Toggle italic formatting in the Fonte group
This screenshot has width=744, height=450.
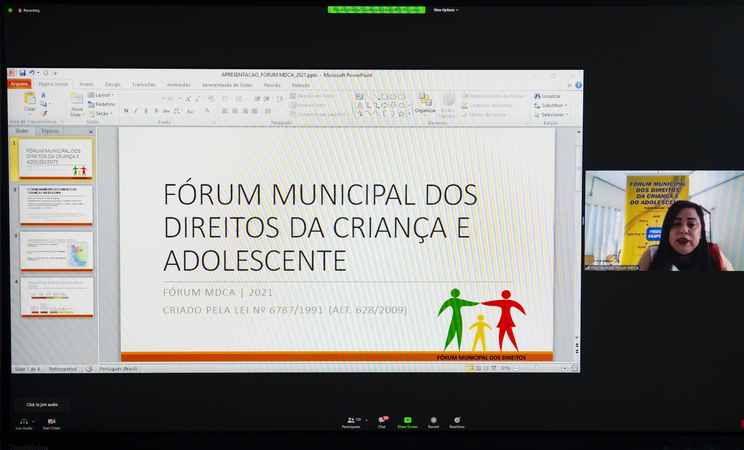pos(136,111)
